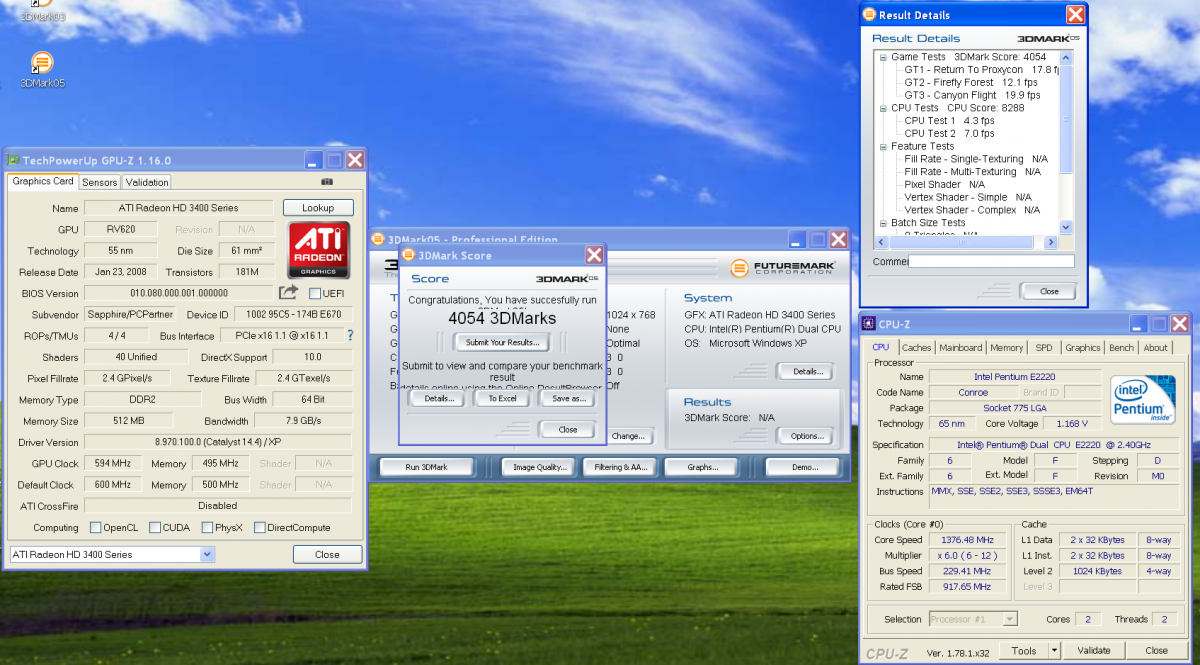
Task: Click the 3DMark Score dialog title icon
Action: (410, 255)
